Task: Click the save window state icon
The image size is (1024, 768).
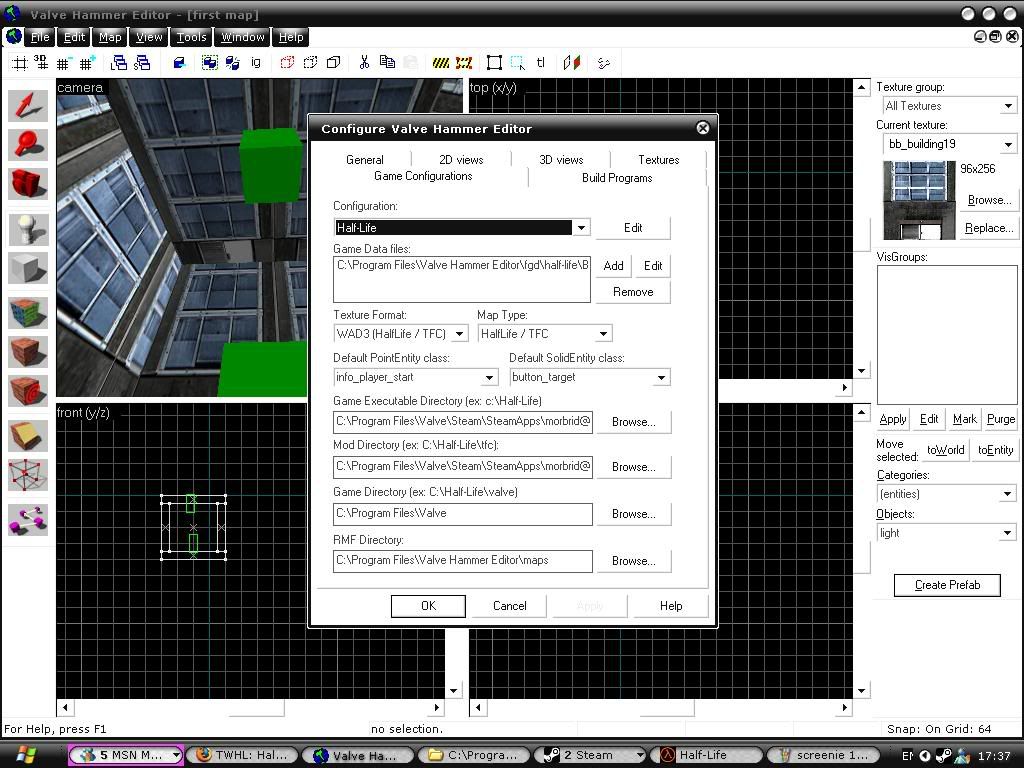Action: (x=142, y=63)
